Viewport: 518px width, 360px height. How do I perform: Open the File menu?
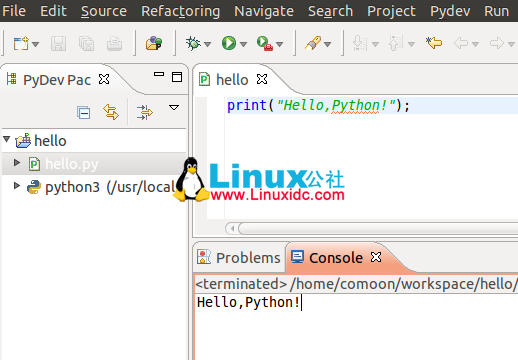pyautogui.click(x=14, y=11)
